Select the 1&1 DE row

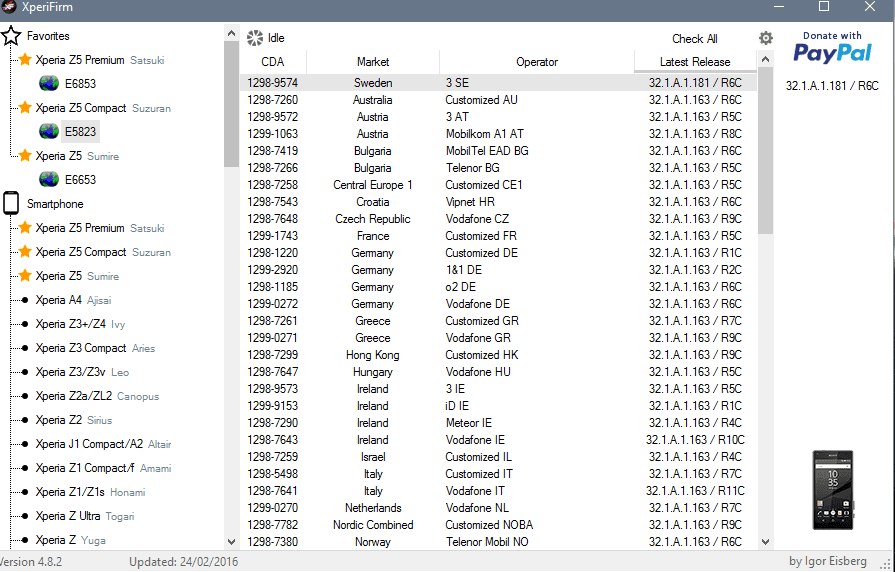(x=498, y=269)
